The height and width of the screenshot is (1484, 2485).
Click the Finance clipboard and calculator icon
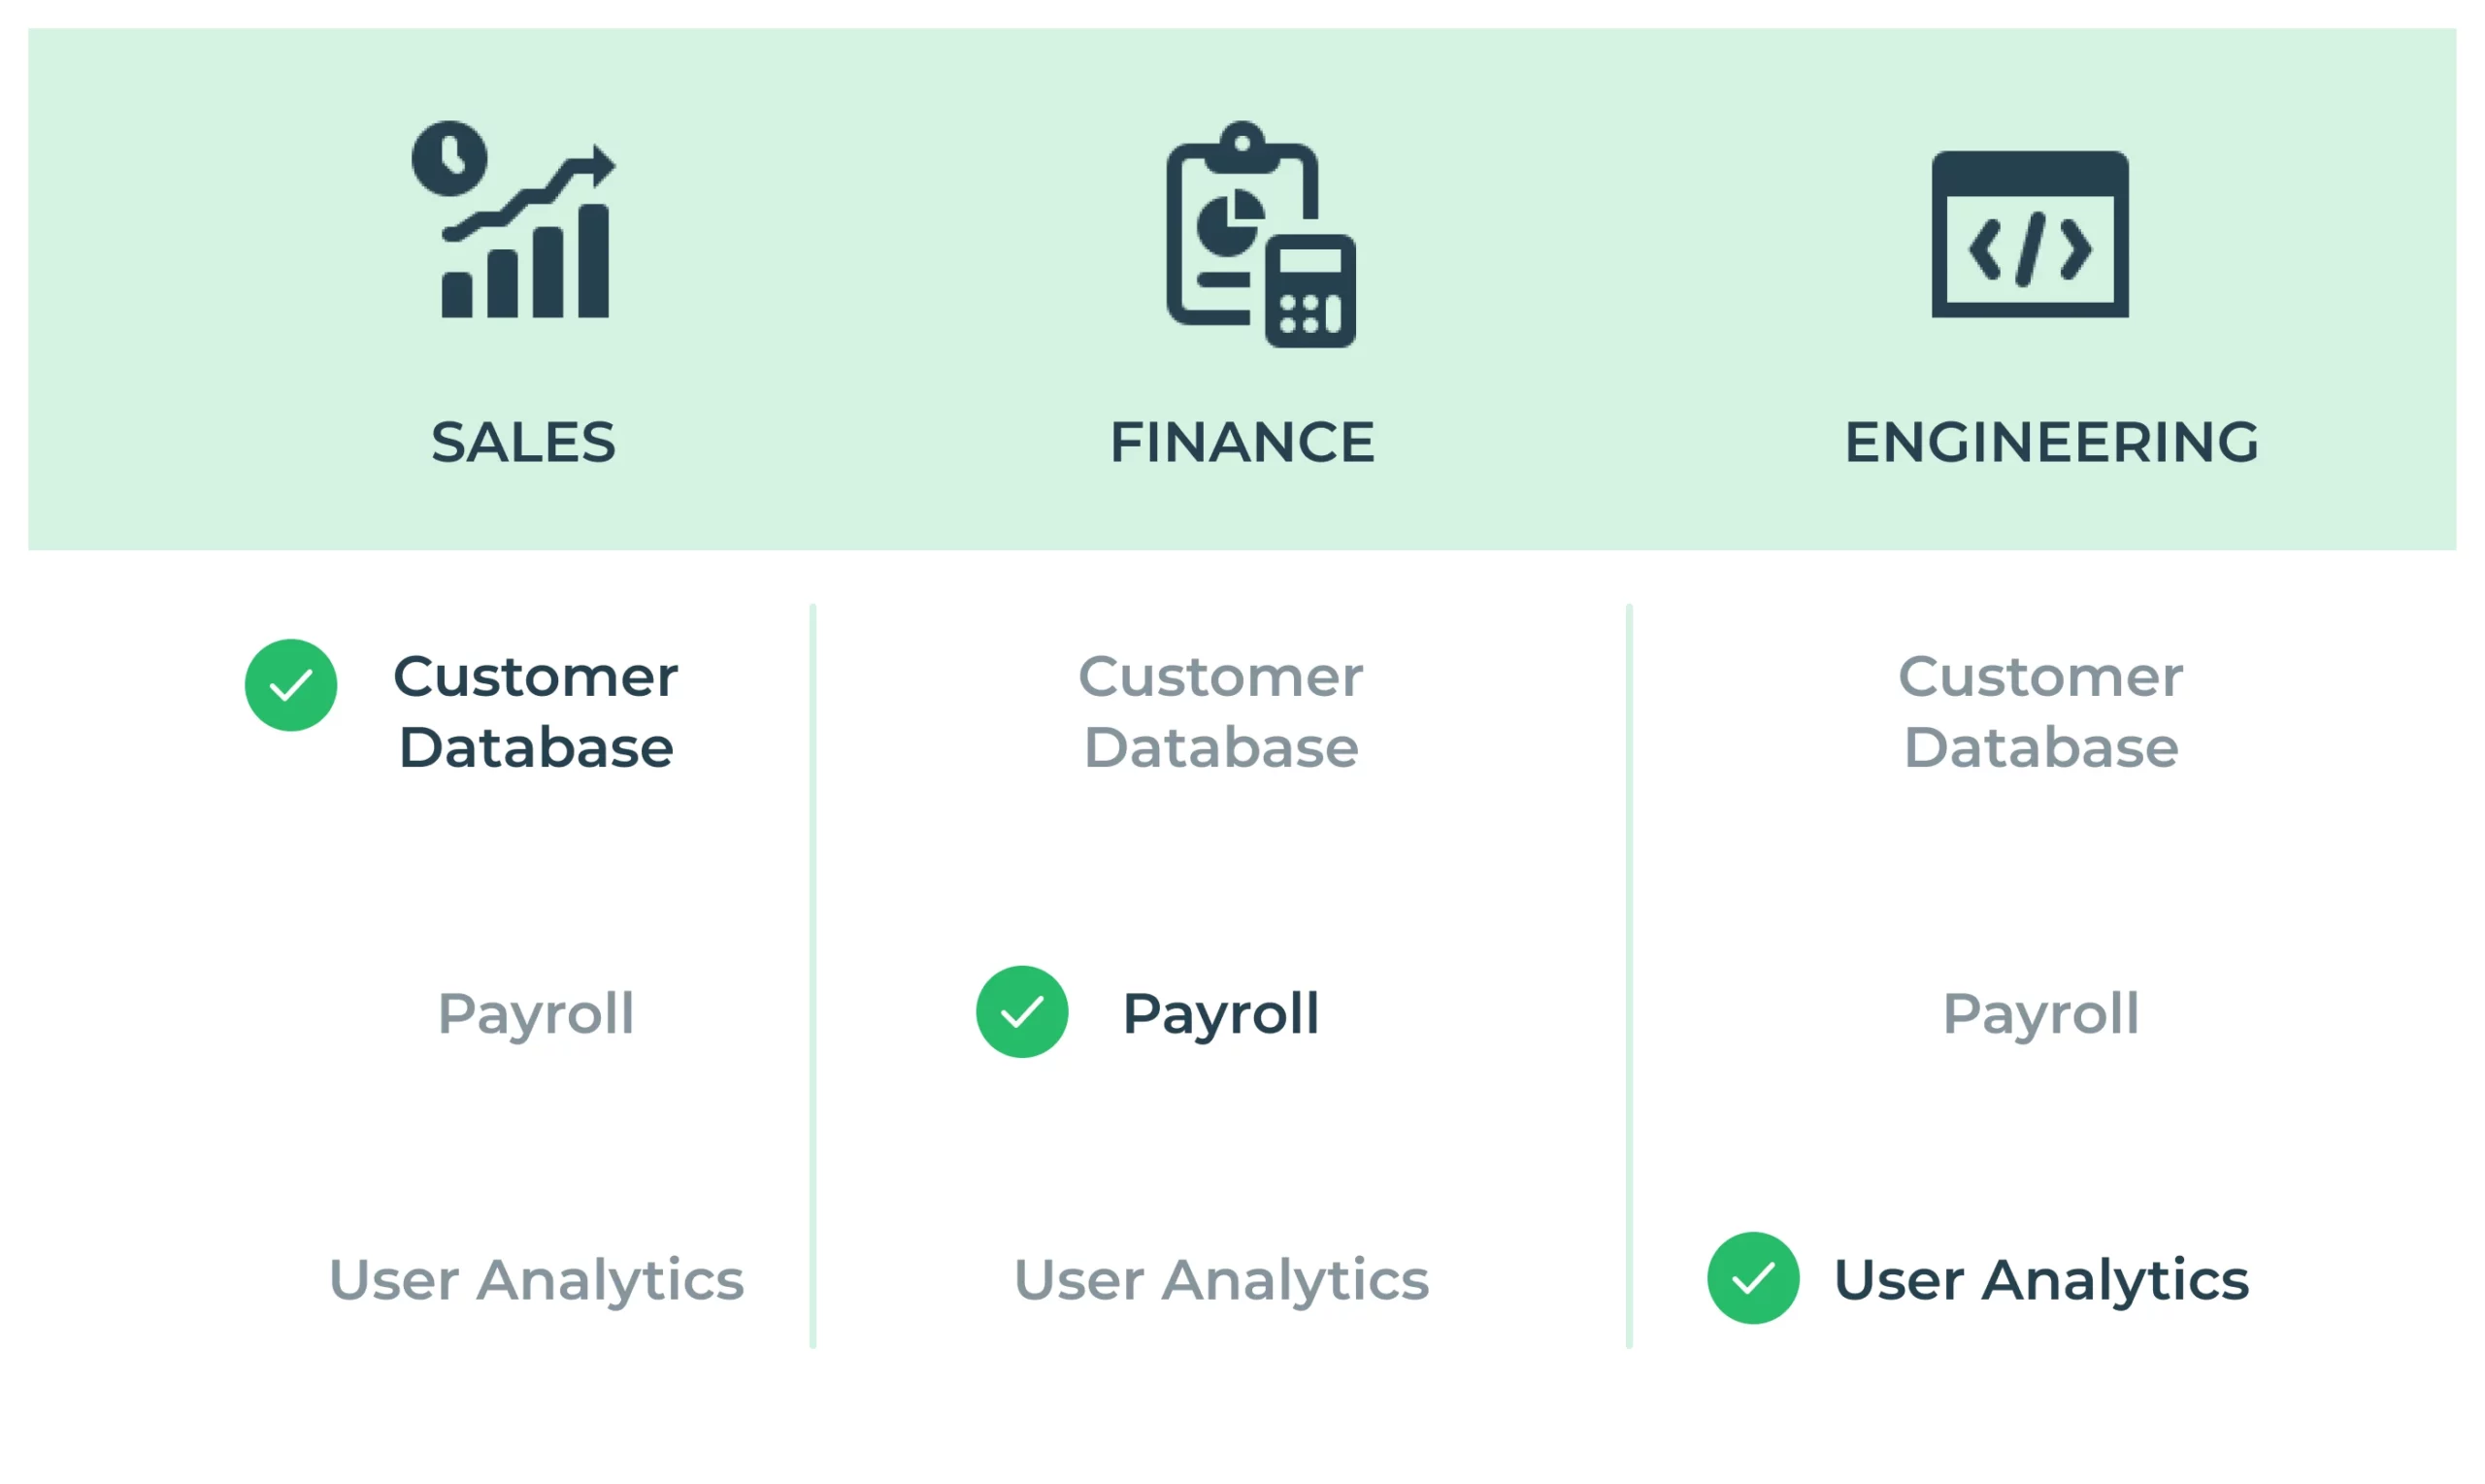tap(1260, 236)
